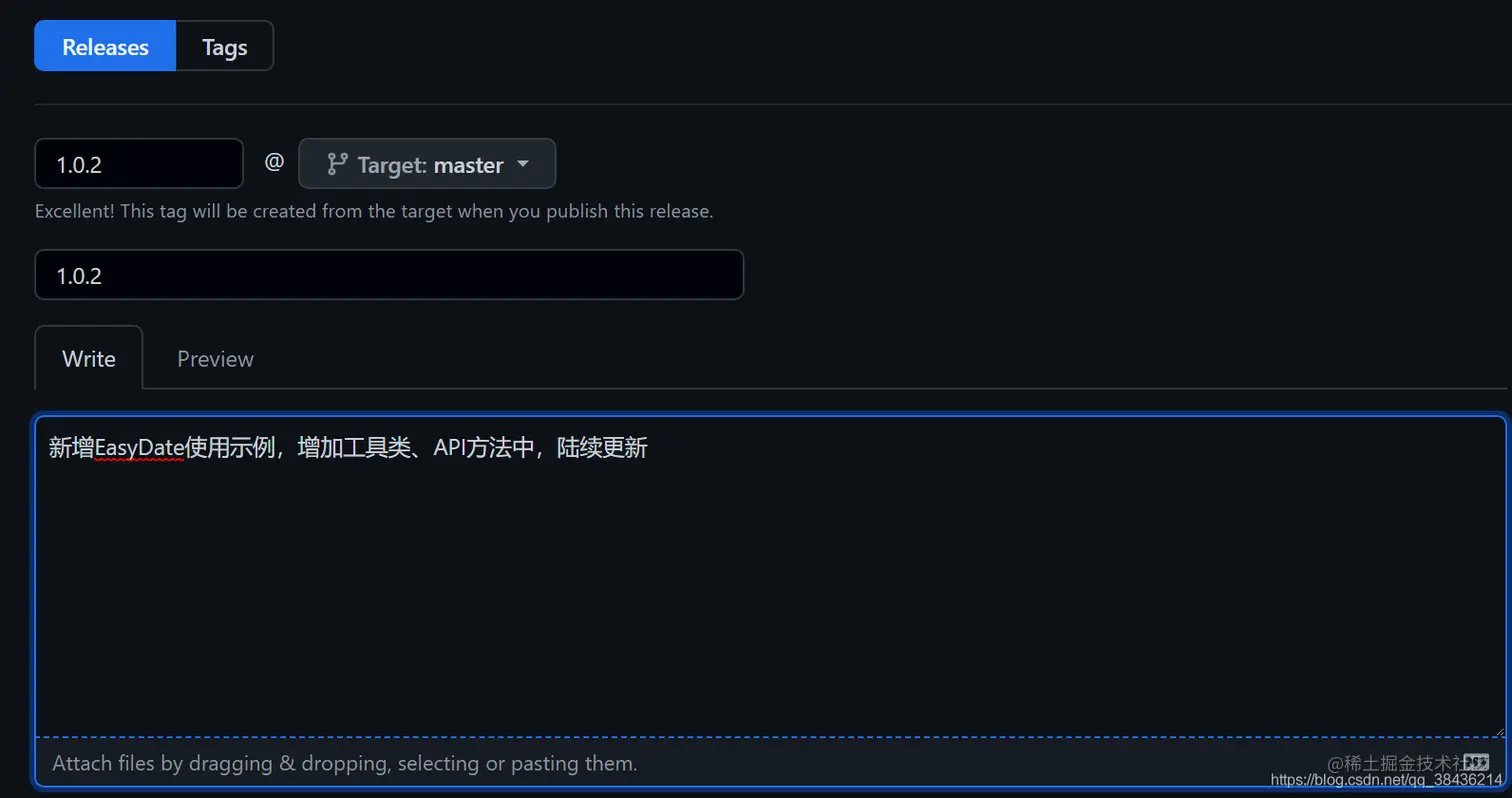Click the Attach files drop area
This screenshot has height=798, width=1512.
pyautogui.click(x=770, y=763)
